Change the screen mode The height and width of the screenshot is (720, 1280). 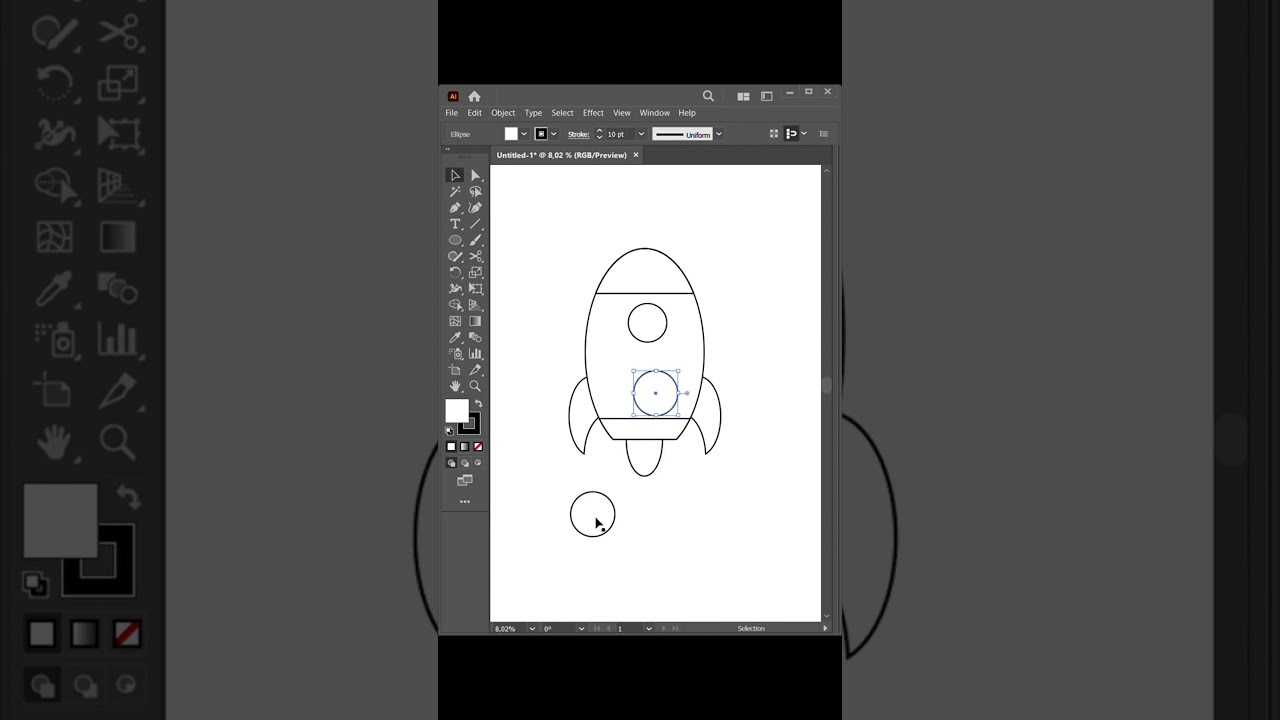(464, 480)
